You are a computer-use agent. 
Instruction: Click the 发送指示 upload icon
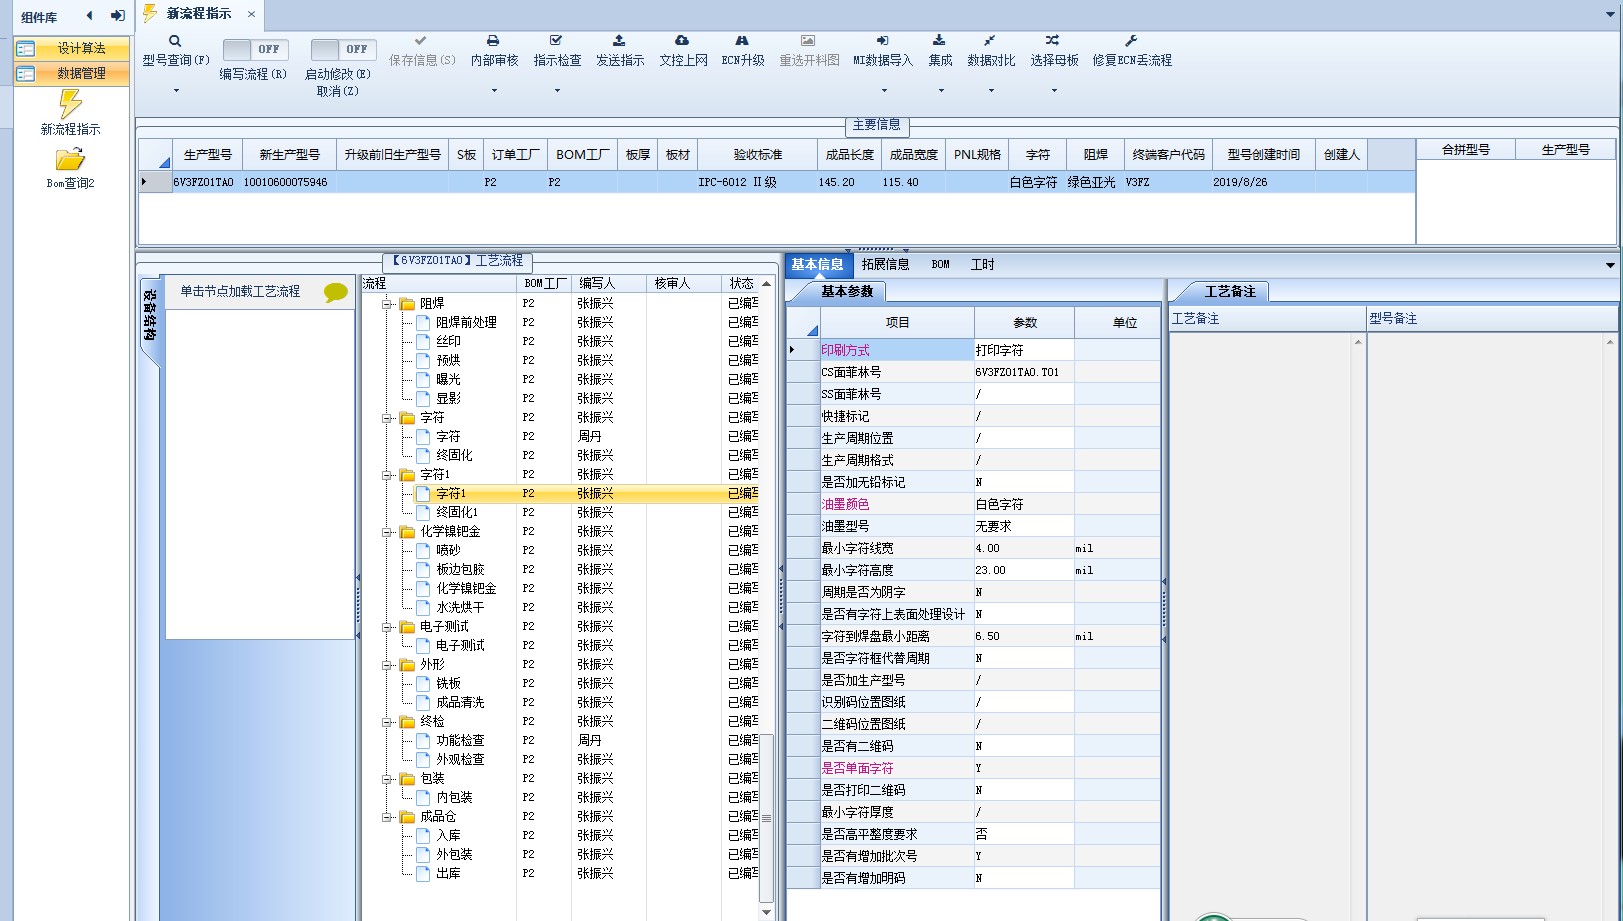click(619, 41)
